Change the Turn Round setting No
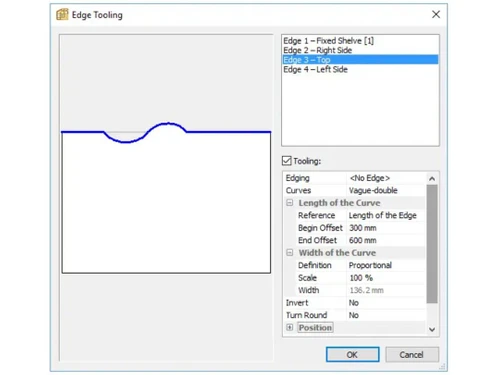Image resolution: width=500 pixels, height=375 pixels. coord(386,315)
